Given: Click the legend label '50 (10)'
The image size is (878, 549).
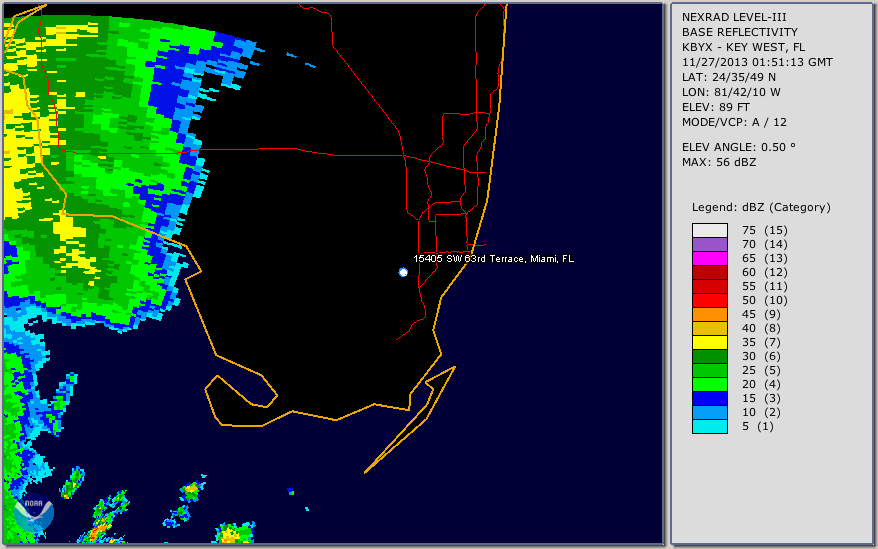Looking at the screenshot, I should [764, 300].
